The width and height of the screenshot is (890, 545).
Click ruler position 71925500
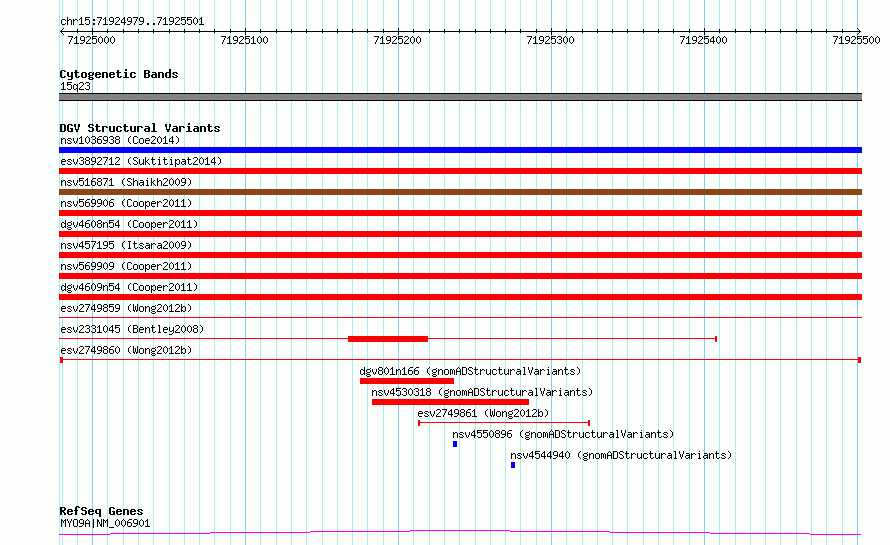856,40
